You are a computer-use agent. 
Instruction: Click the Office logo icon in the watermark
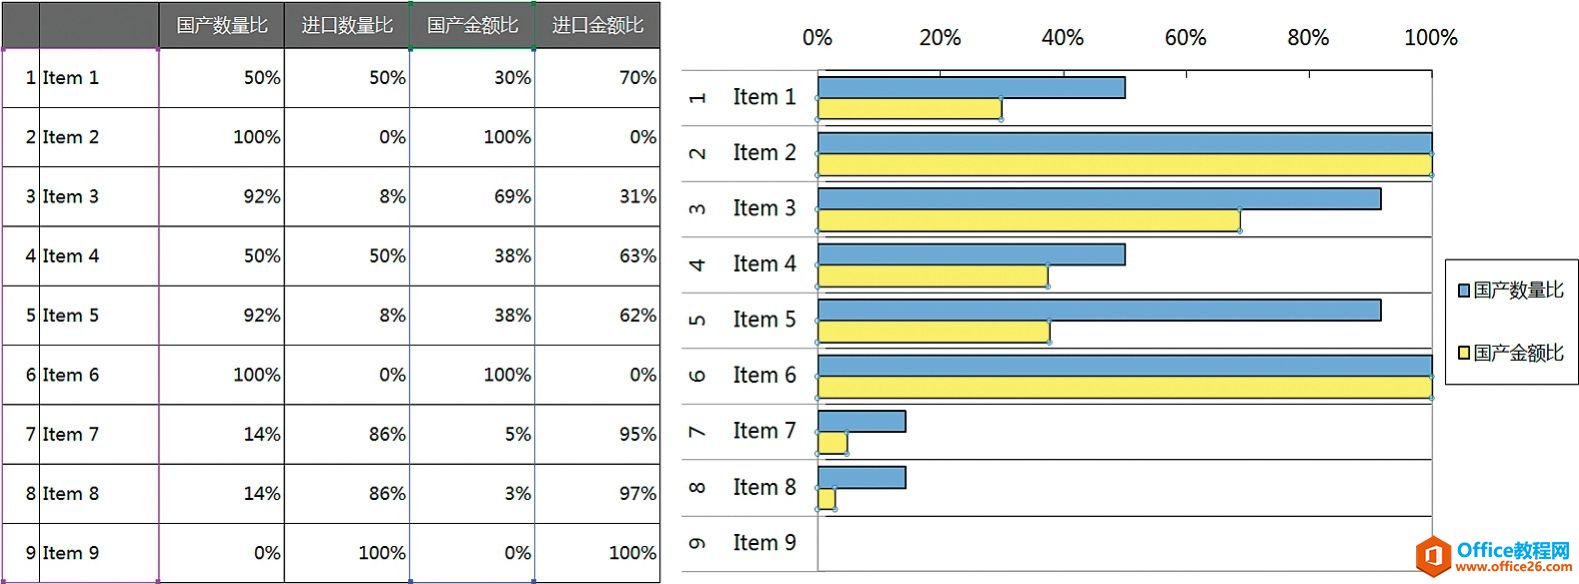[1434, 556]
